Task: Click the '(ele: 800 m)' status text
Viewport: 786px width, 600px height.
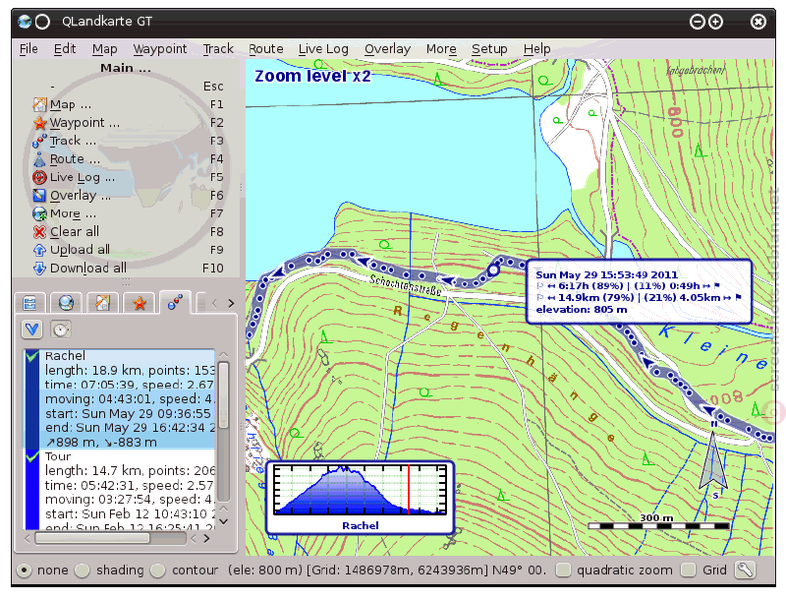Action: [x=265, y=570]
